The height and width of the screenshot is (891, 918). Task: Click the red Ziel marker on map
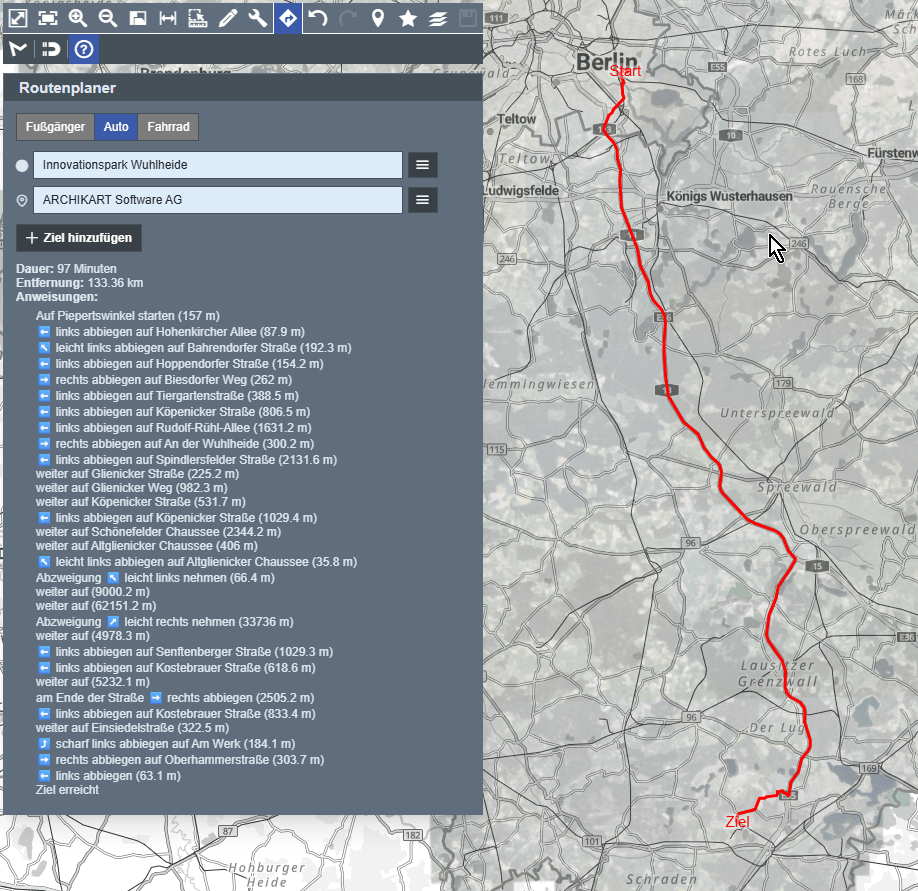click(737, 821)
